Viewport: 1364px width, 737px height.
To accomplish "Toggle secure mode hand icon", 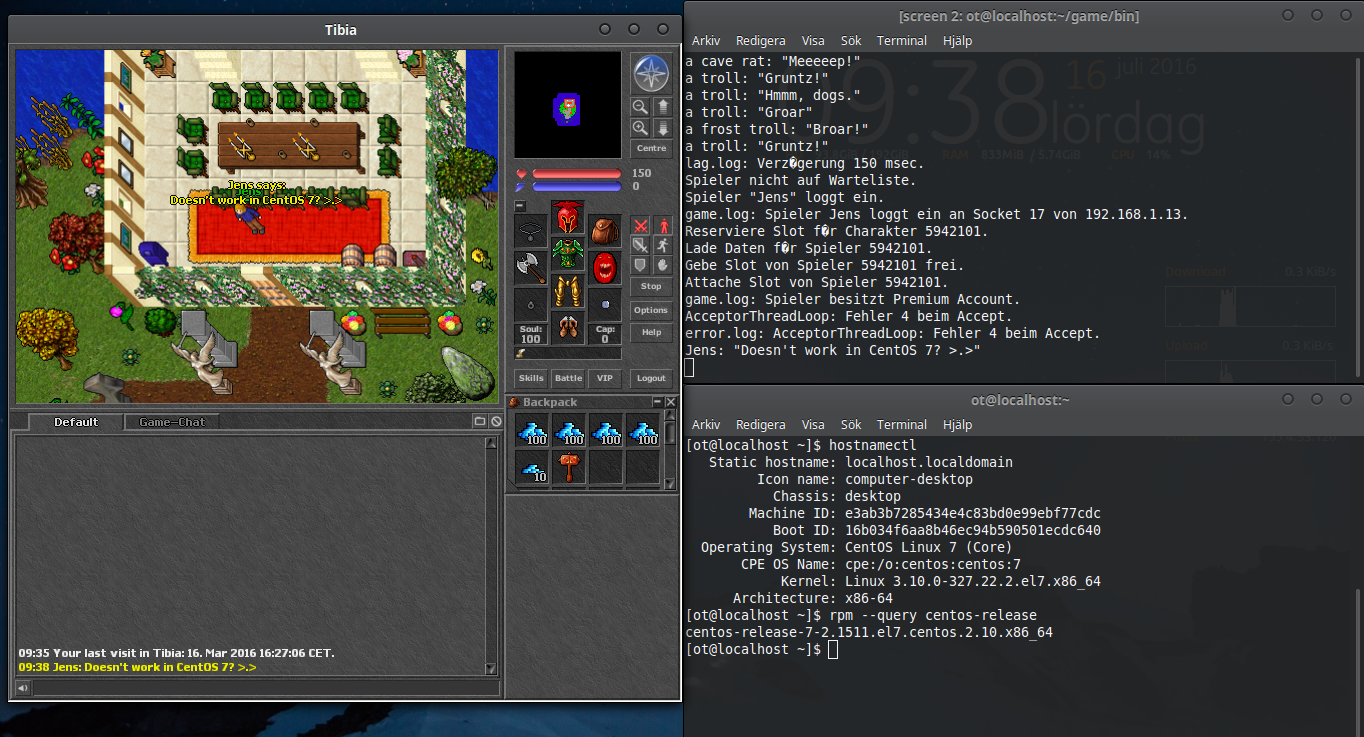I will [662, 265].
